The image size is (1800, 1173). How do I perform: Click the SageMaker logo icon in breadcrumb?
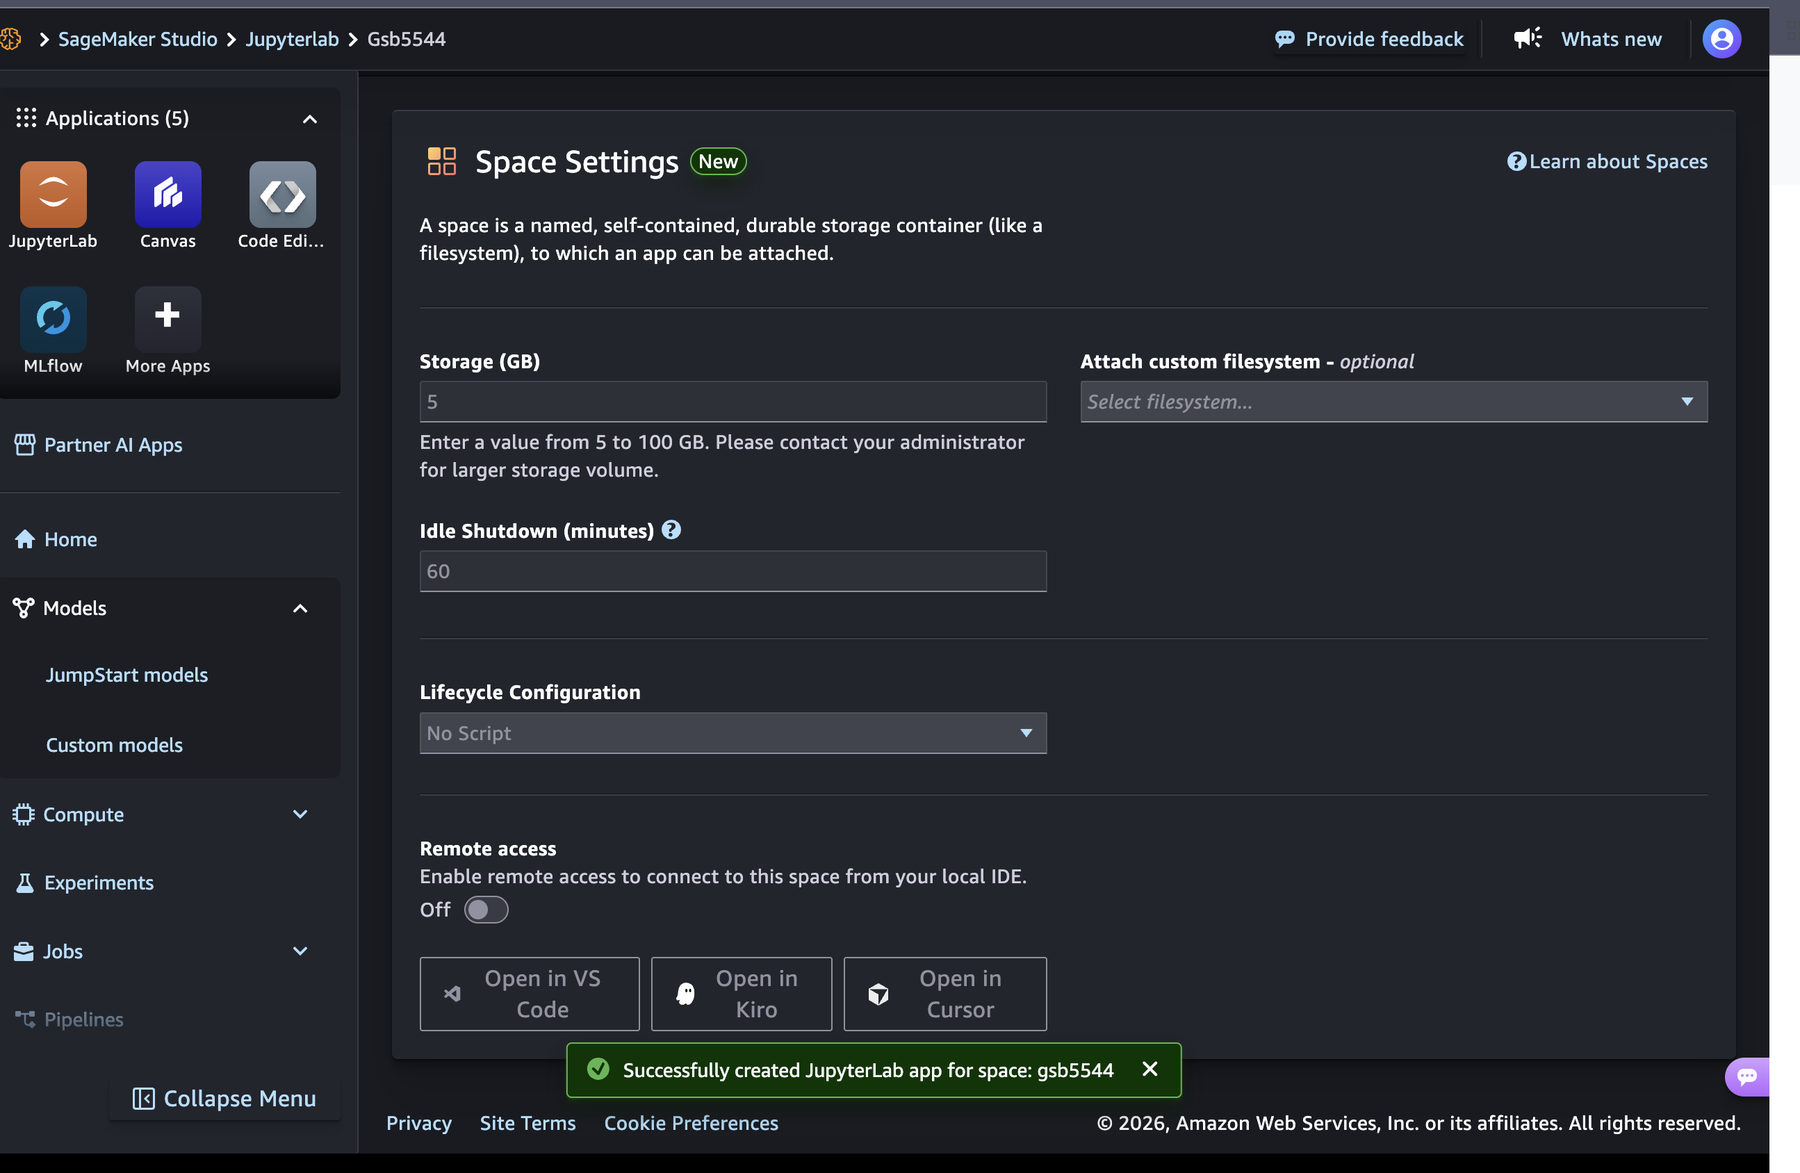point(11,39)
